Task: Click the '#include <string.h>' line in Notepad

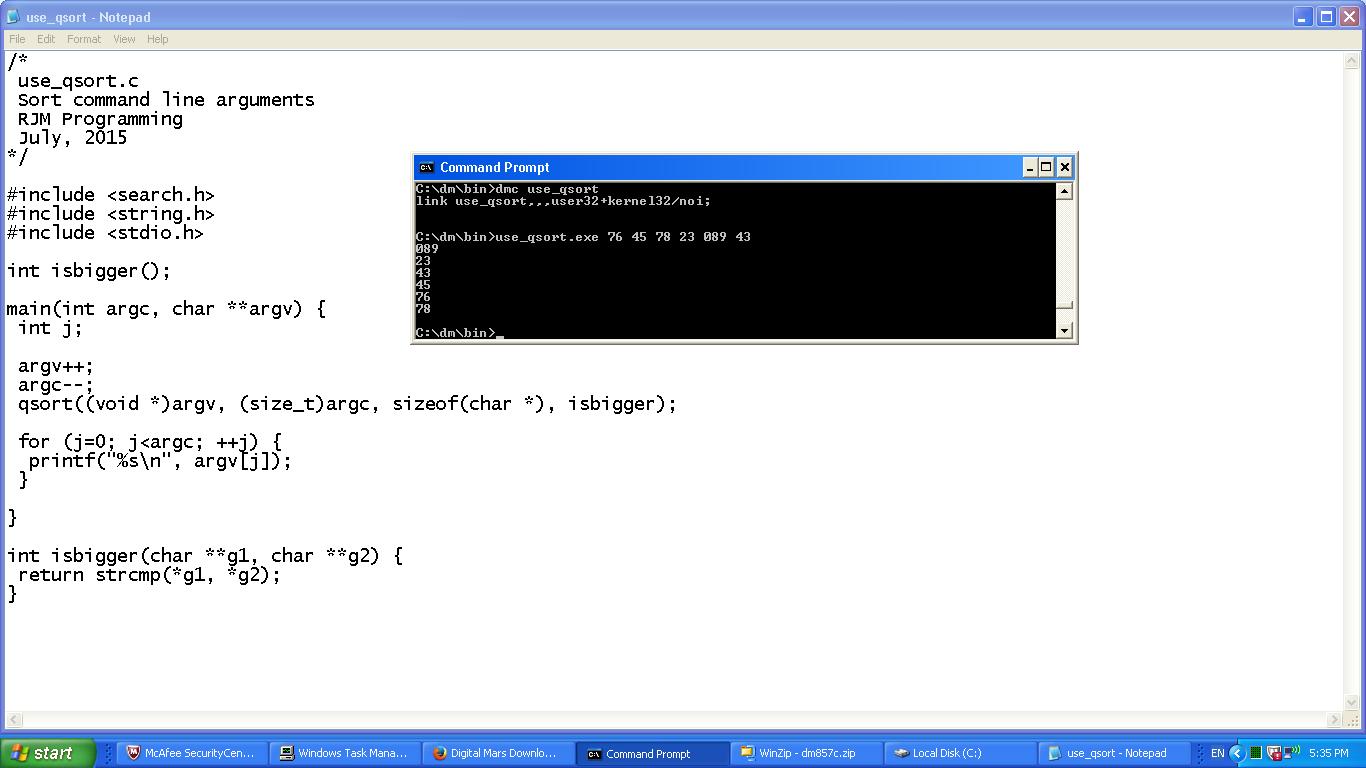Action: (x=110, y=214)
